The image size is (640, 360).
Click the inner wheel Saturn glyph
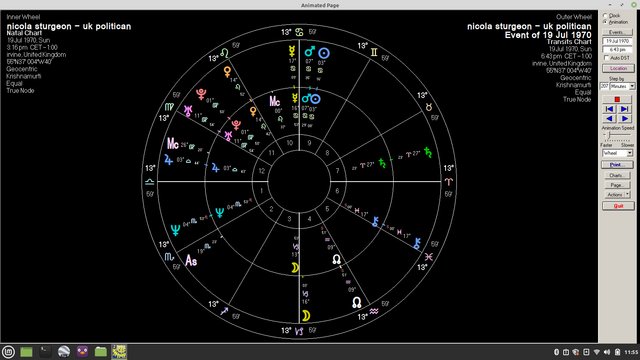(382, 163)
